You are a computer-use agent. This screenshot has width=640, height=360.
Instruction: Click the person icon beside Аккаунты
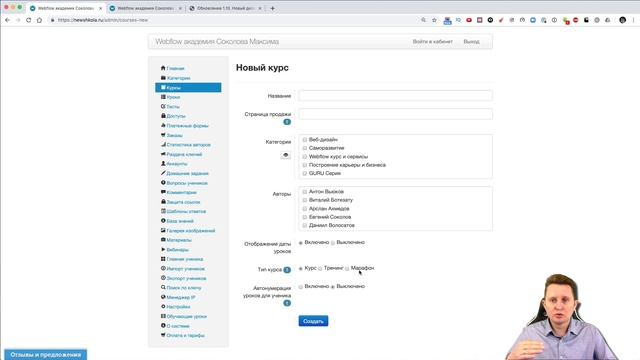point(163,163)
